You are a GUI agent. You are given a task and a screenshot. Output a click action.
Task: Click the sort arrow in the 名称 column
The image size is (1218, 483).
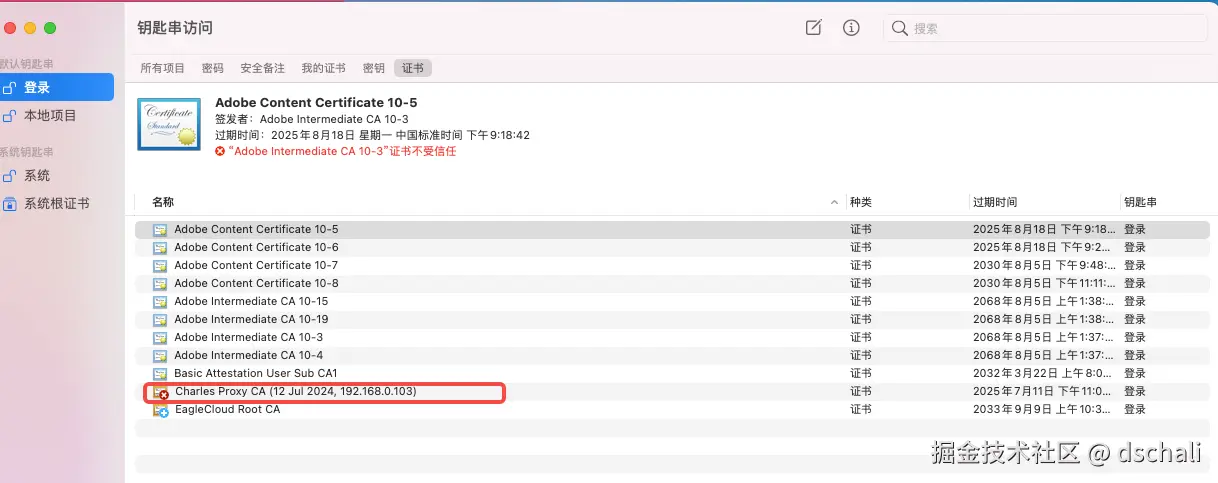(835, 203)
